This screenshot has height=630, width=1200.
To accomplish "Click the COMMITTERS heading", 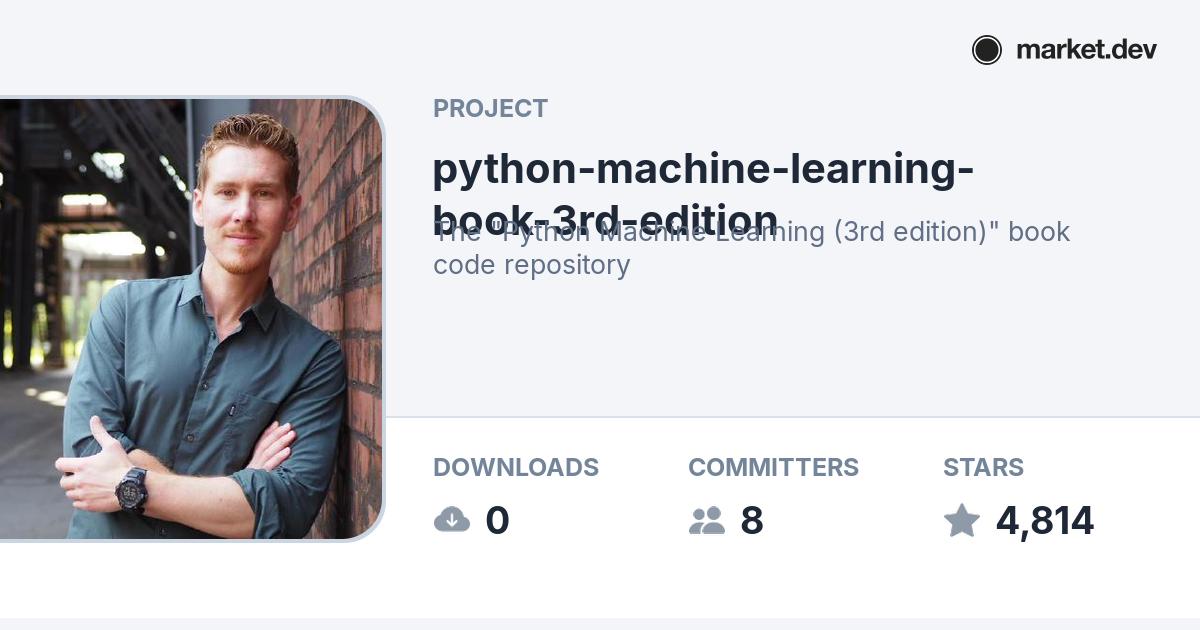I will (773, 467).
